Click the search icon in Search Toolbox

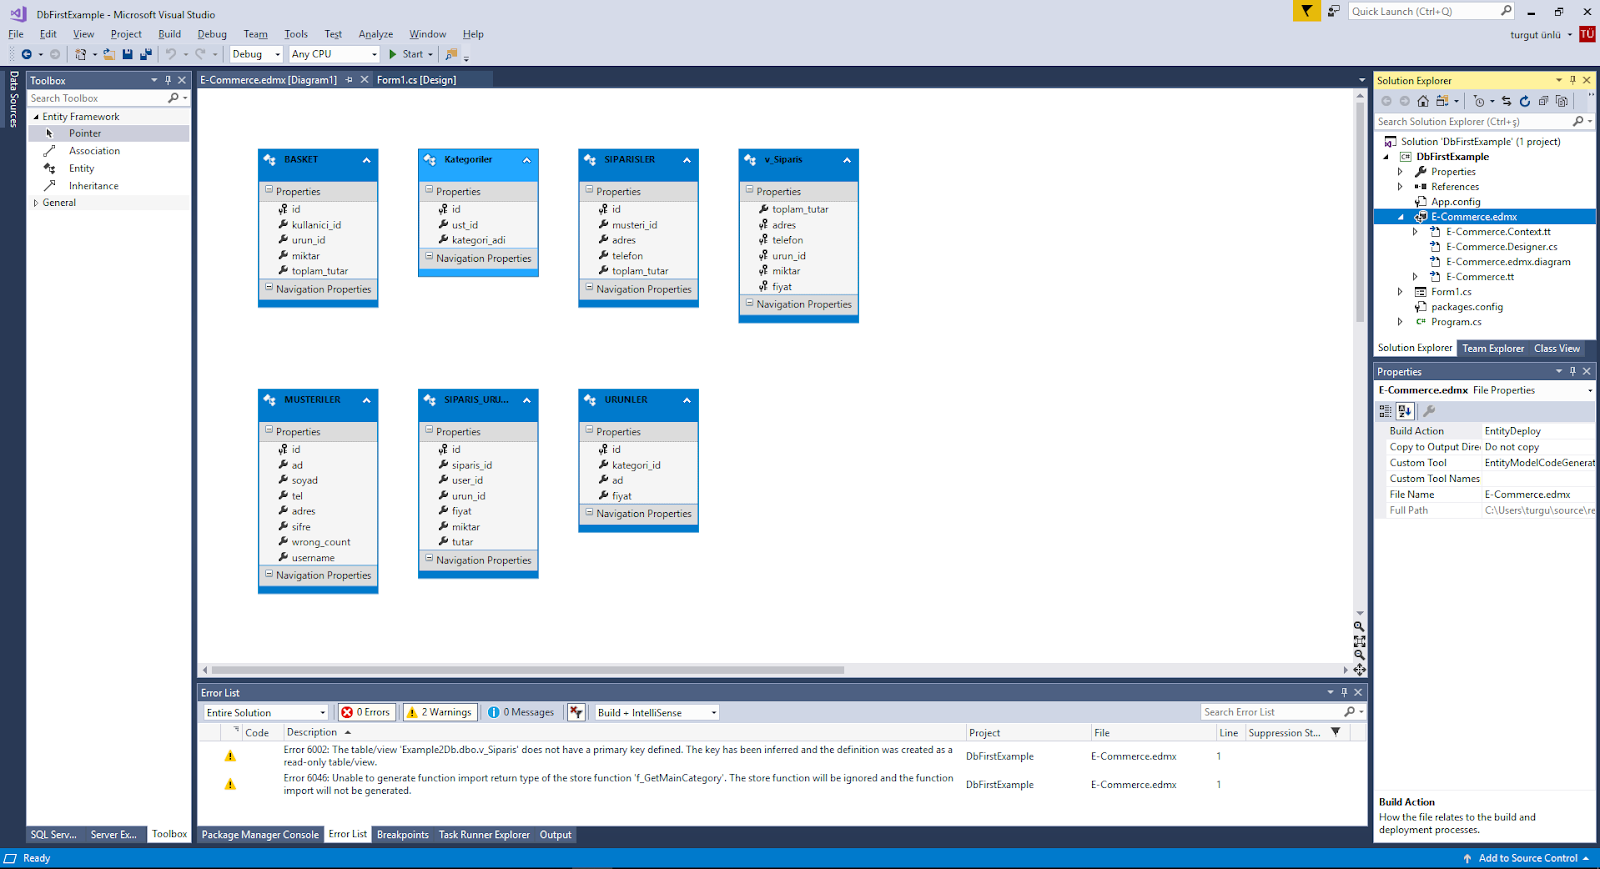point(173,98)
